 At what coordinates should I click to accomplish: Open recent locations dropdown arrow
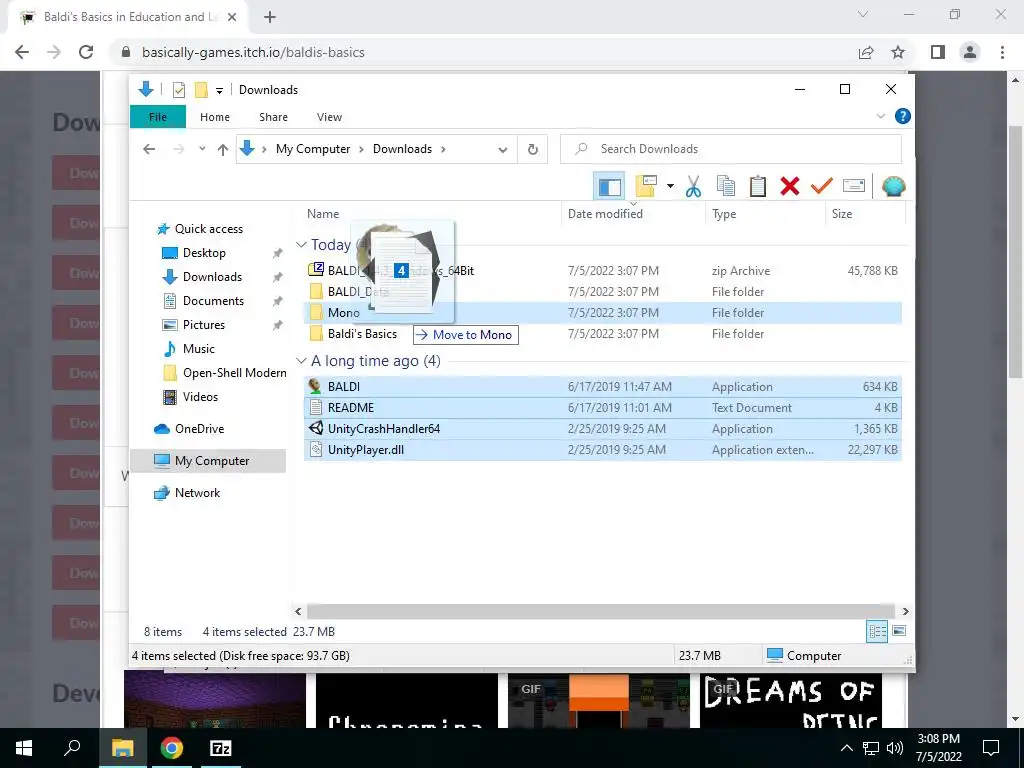tap(202, 149)
